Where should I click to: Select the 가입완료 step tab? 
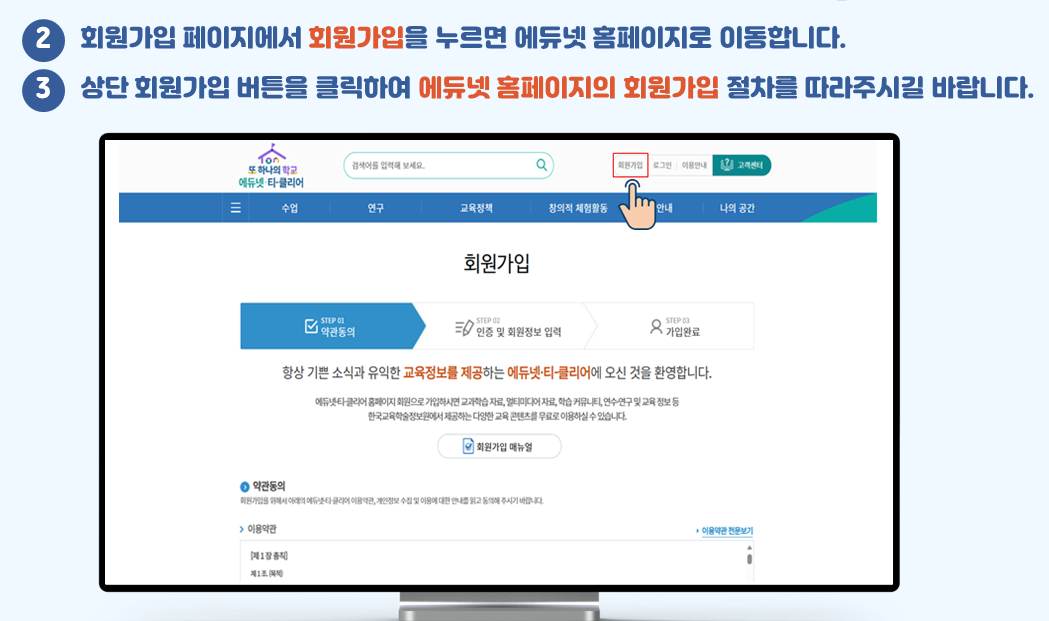pyautogui.click(x=672, y=326)
